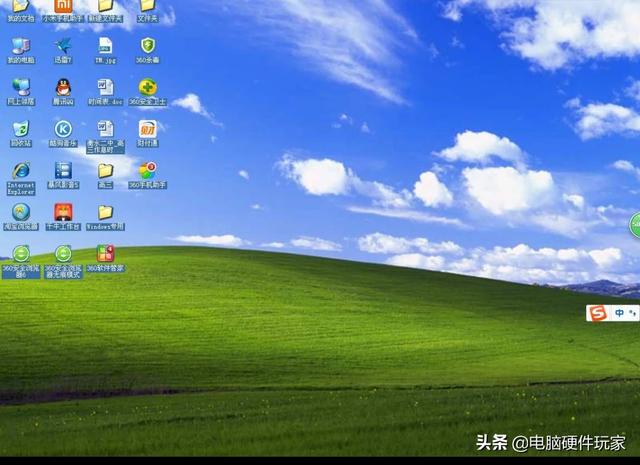This screenshot has width=640, height=465.
Task: Toggle the 中 Chinese input mode
Action: click(619, 313)
